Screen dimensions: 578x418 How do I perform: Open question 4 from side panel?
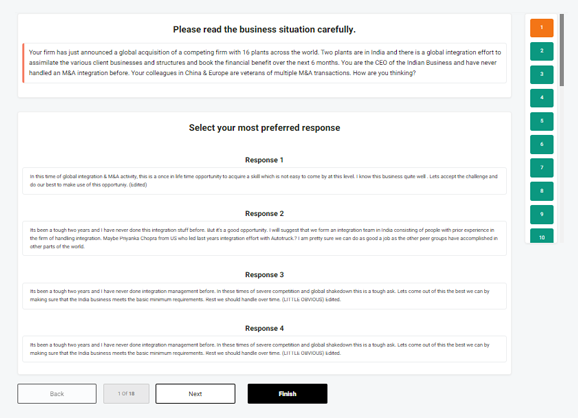[542, 98]
